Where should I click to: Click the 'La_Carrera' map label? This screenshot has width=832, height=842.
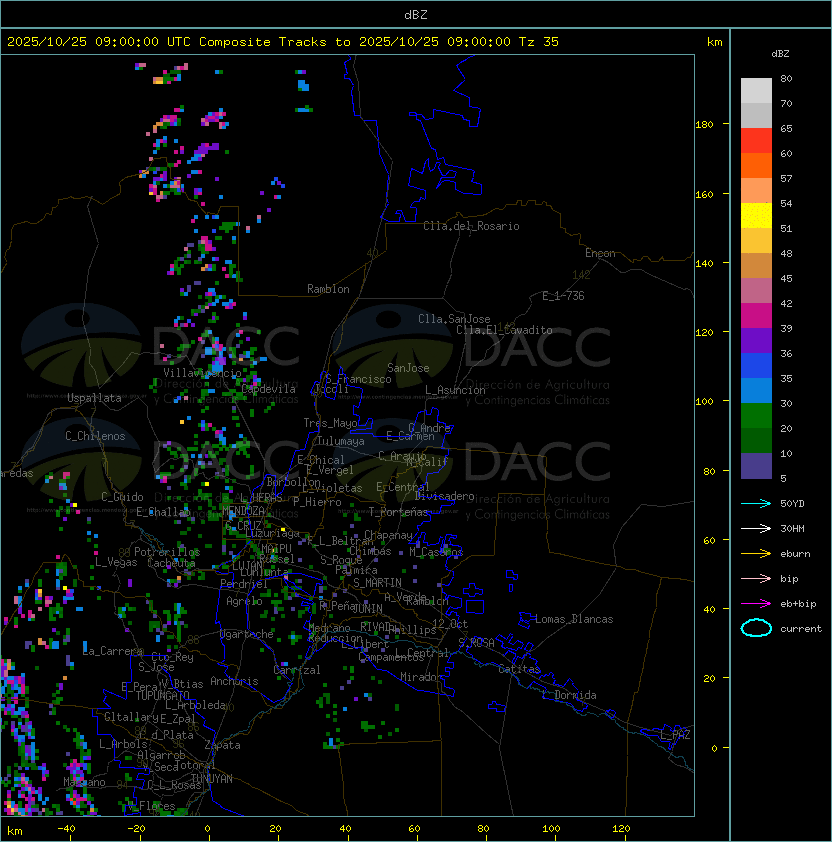pos(113,651)
